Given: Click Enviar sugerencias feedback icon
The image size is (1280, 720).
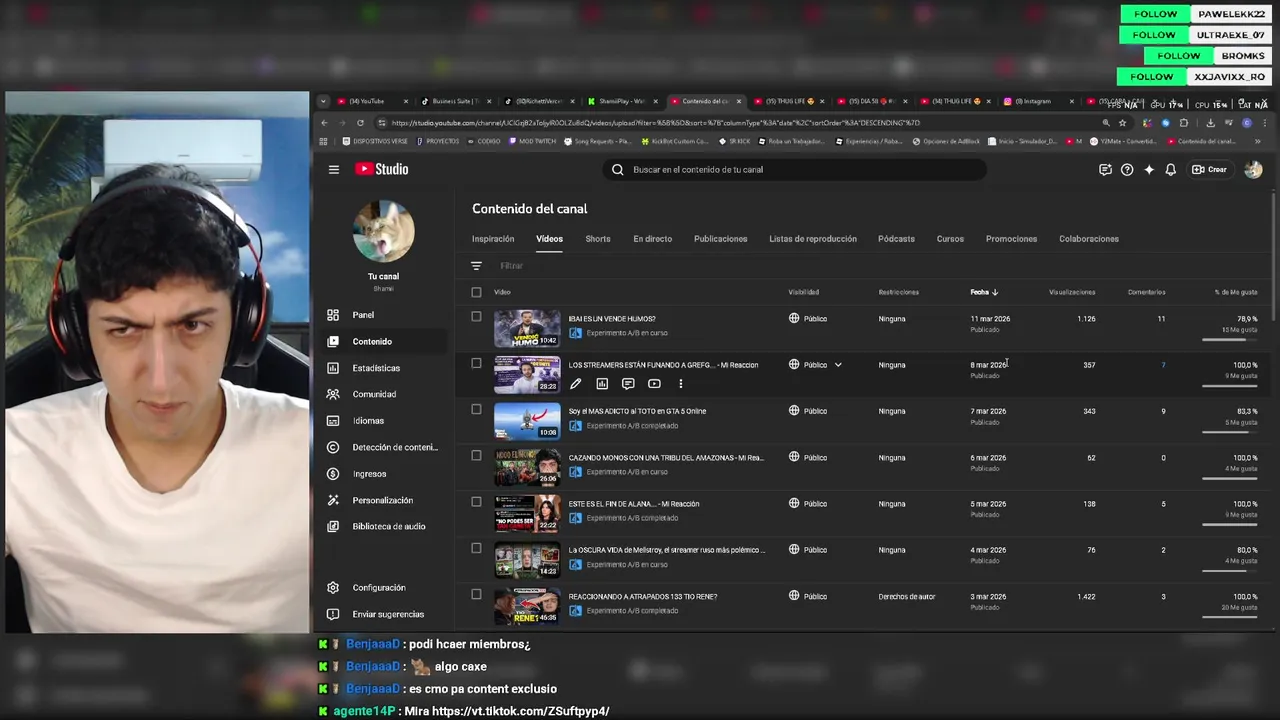Looking at the screenshot, I should [x=333, y=614].
